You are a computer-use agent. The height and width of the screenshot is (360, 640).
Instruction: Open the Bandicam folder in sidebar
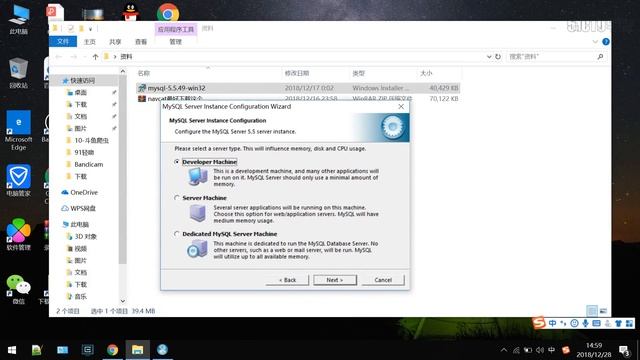point(89,164)
